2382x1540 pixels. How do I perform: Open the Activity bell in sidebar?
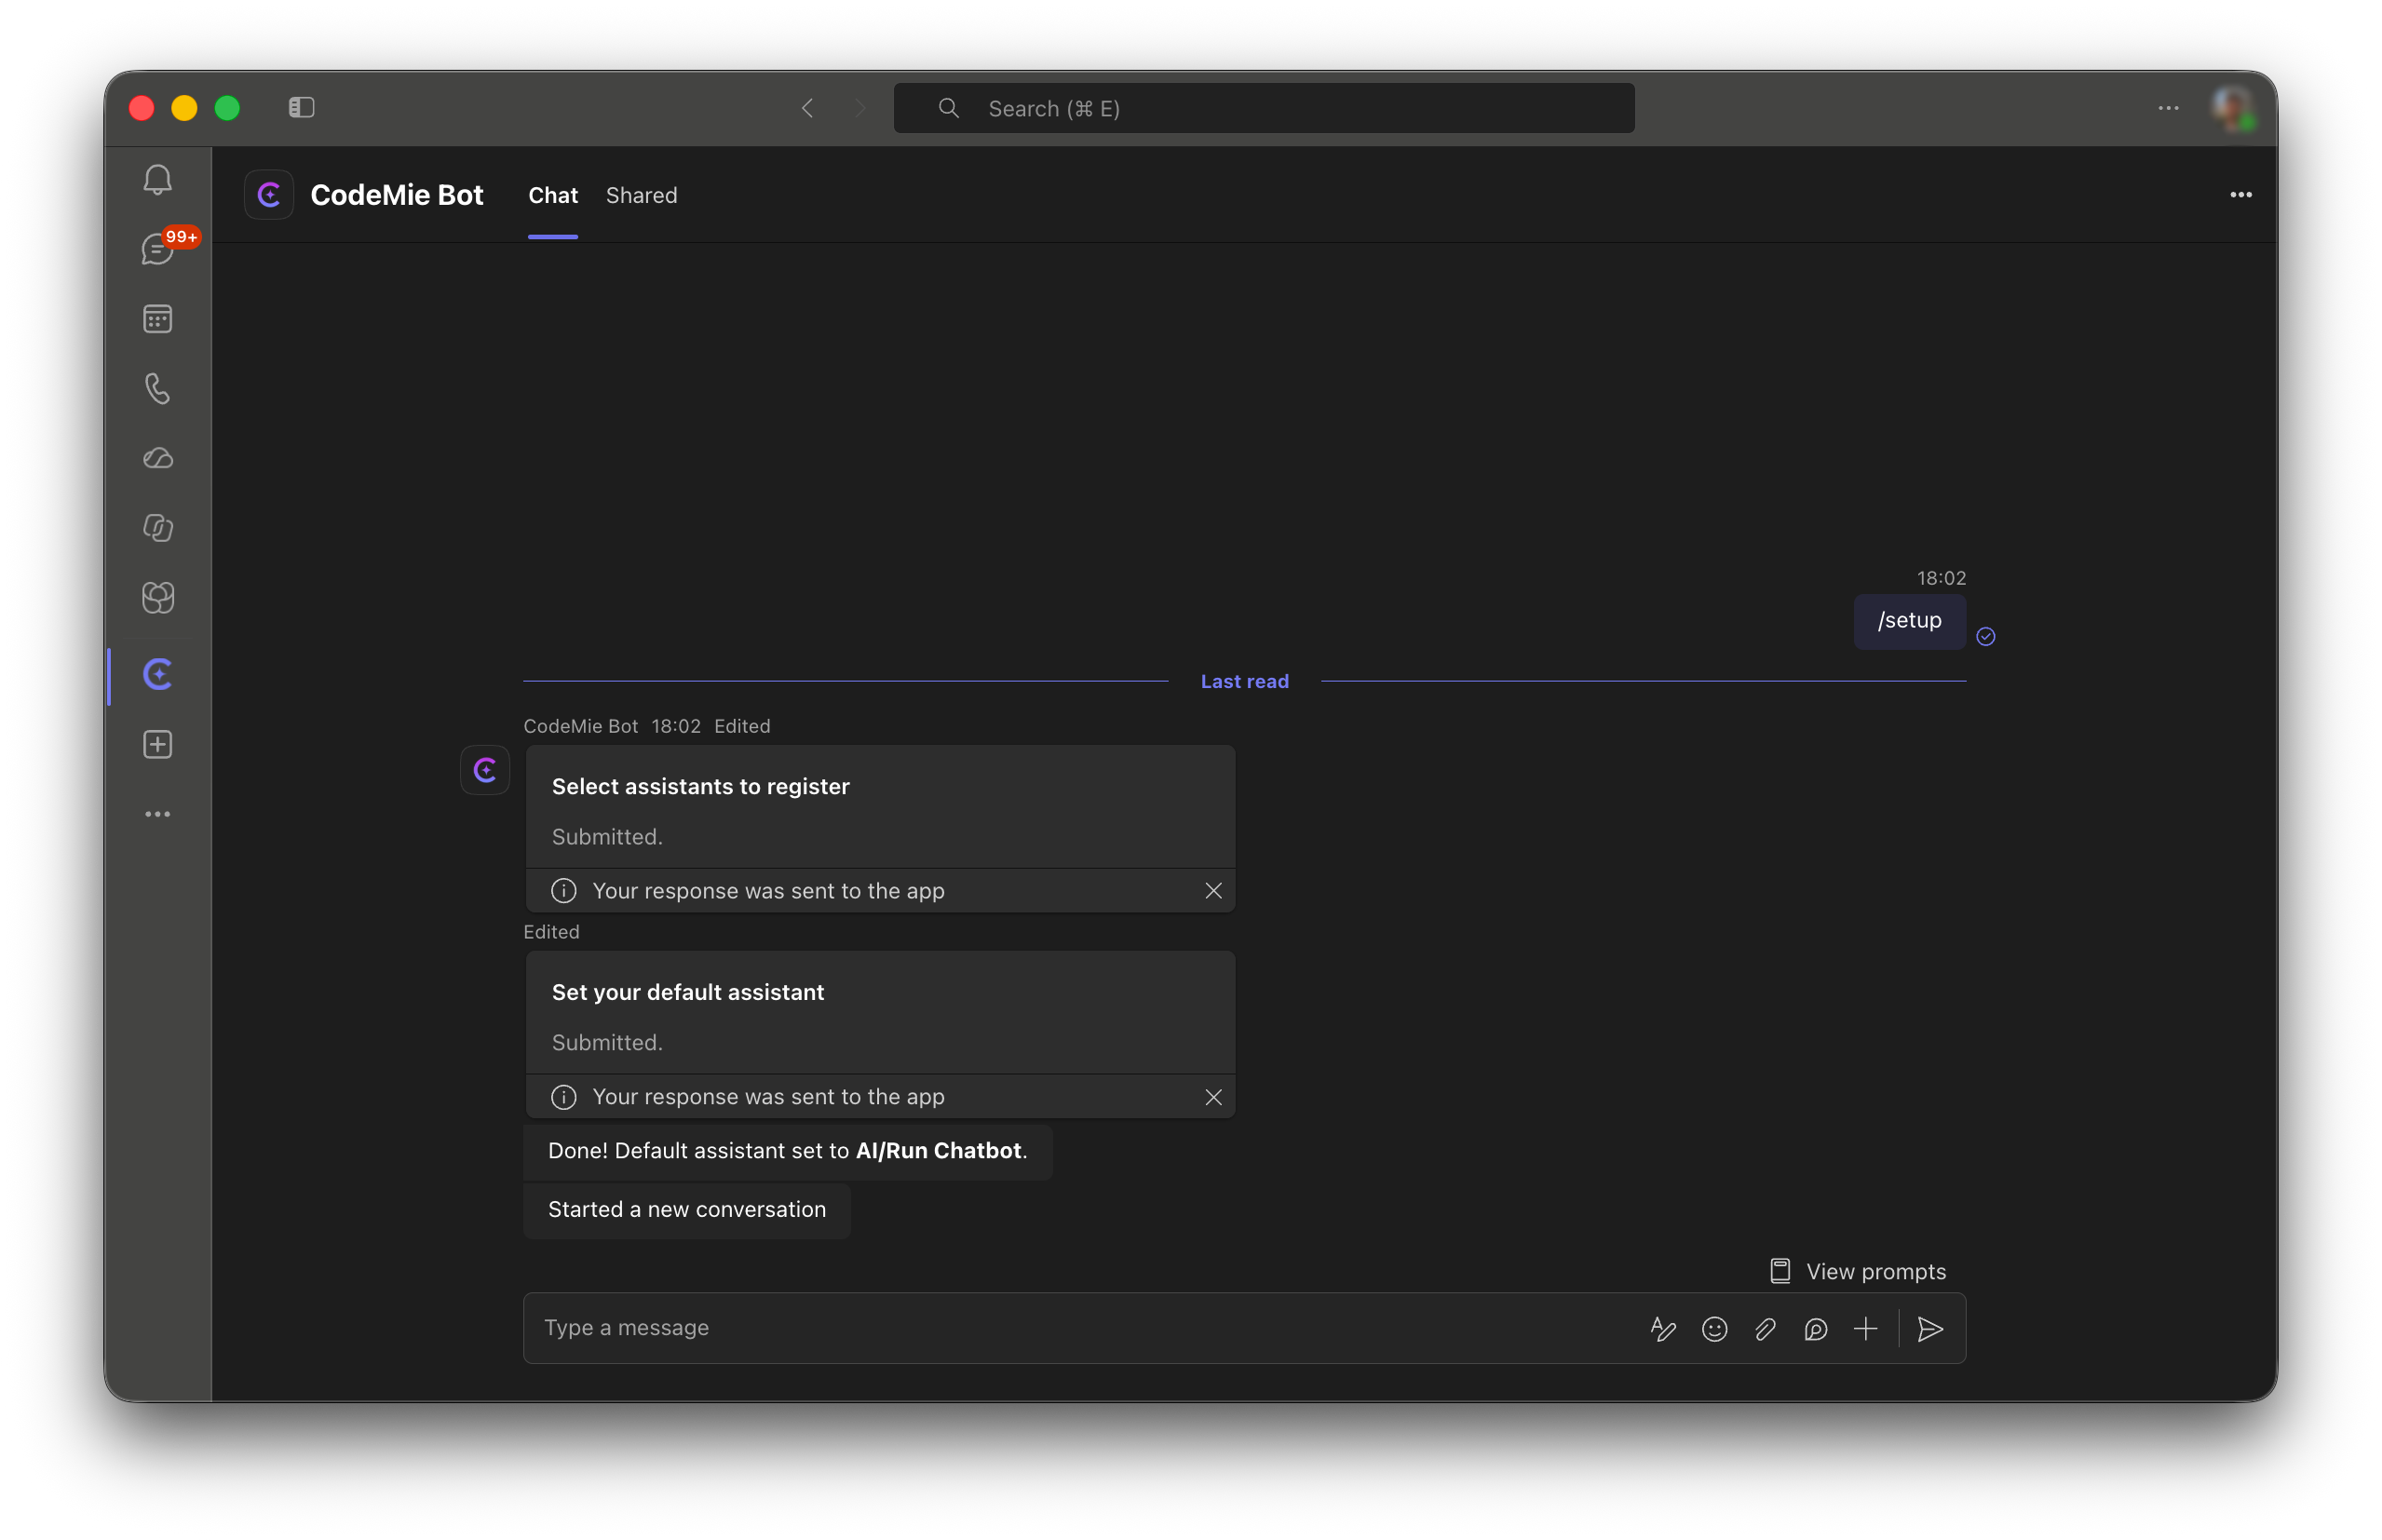[x=158, y=180]
